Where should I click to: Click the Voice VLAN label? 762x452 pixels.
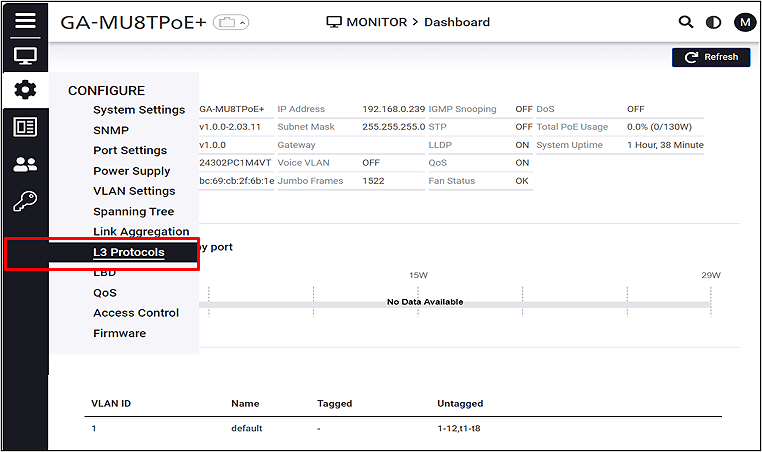click(303, 163)
